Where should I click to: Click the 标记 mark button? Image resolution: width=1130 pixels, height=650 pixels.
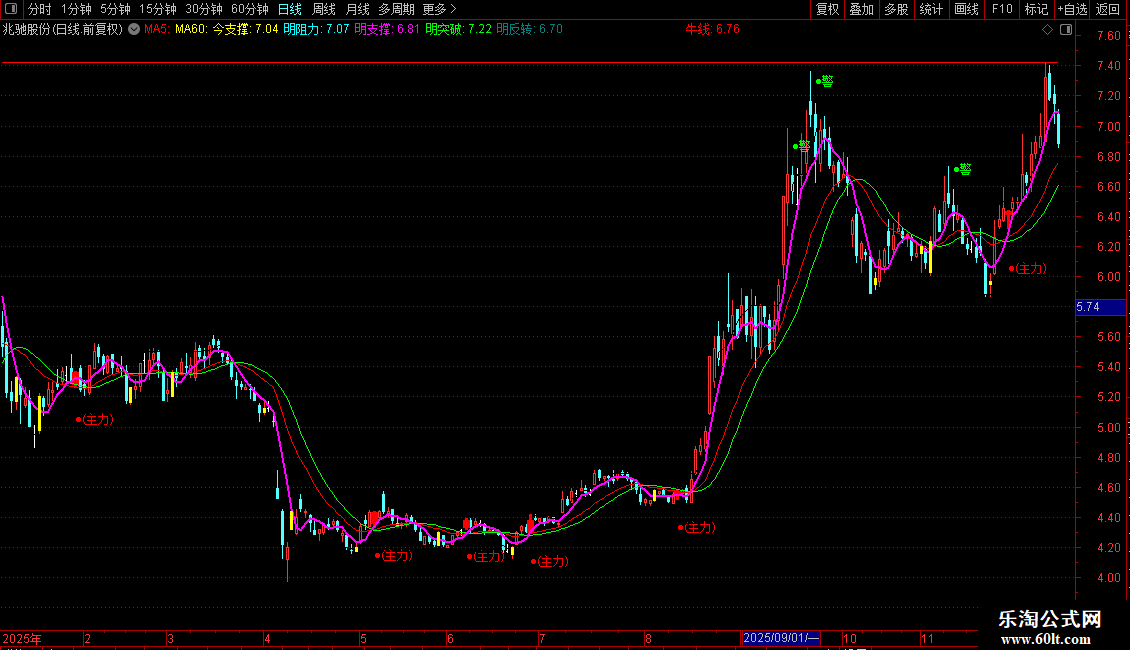(1036, 9)
